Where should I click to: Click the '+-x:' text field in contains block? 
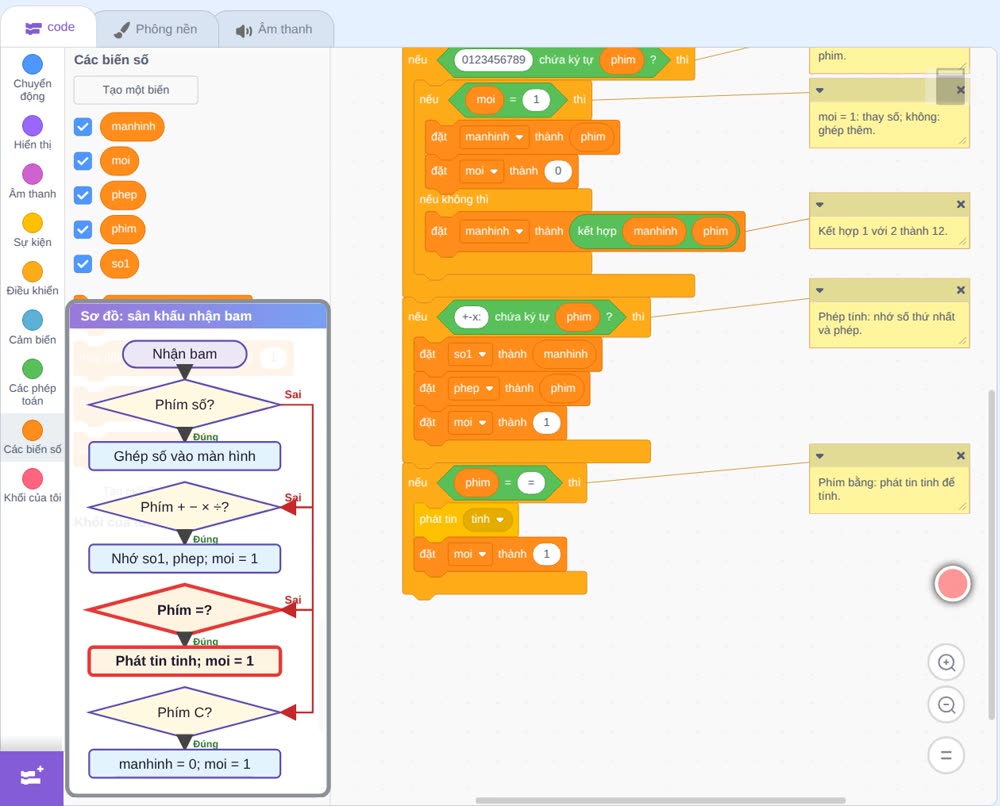471,317
